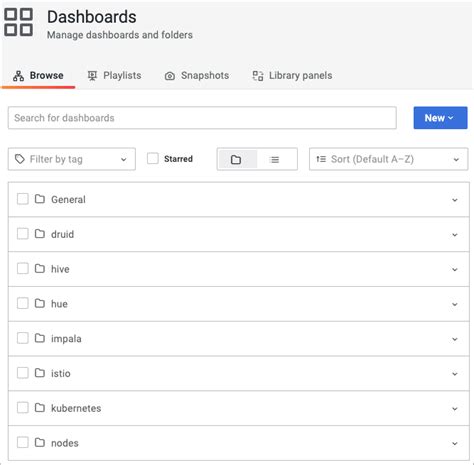474x465 pixels.
Task: Open the Filter by tag dropdown
Action: (72, 159)
